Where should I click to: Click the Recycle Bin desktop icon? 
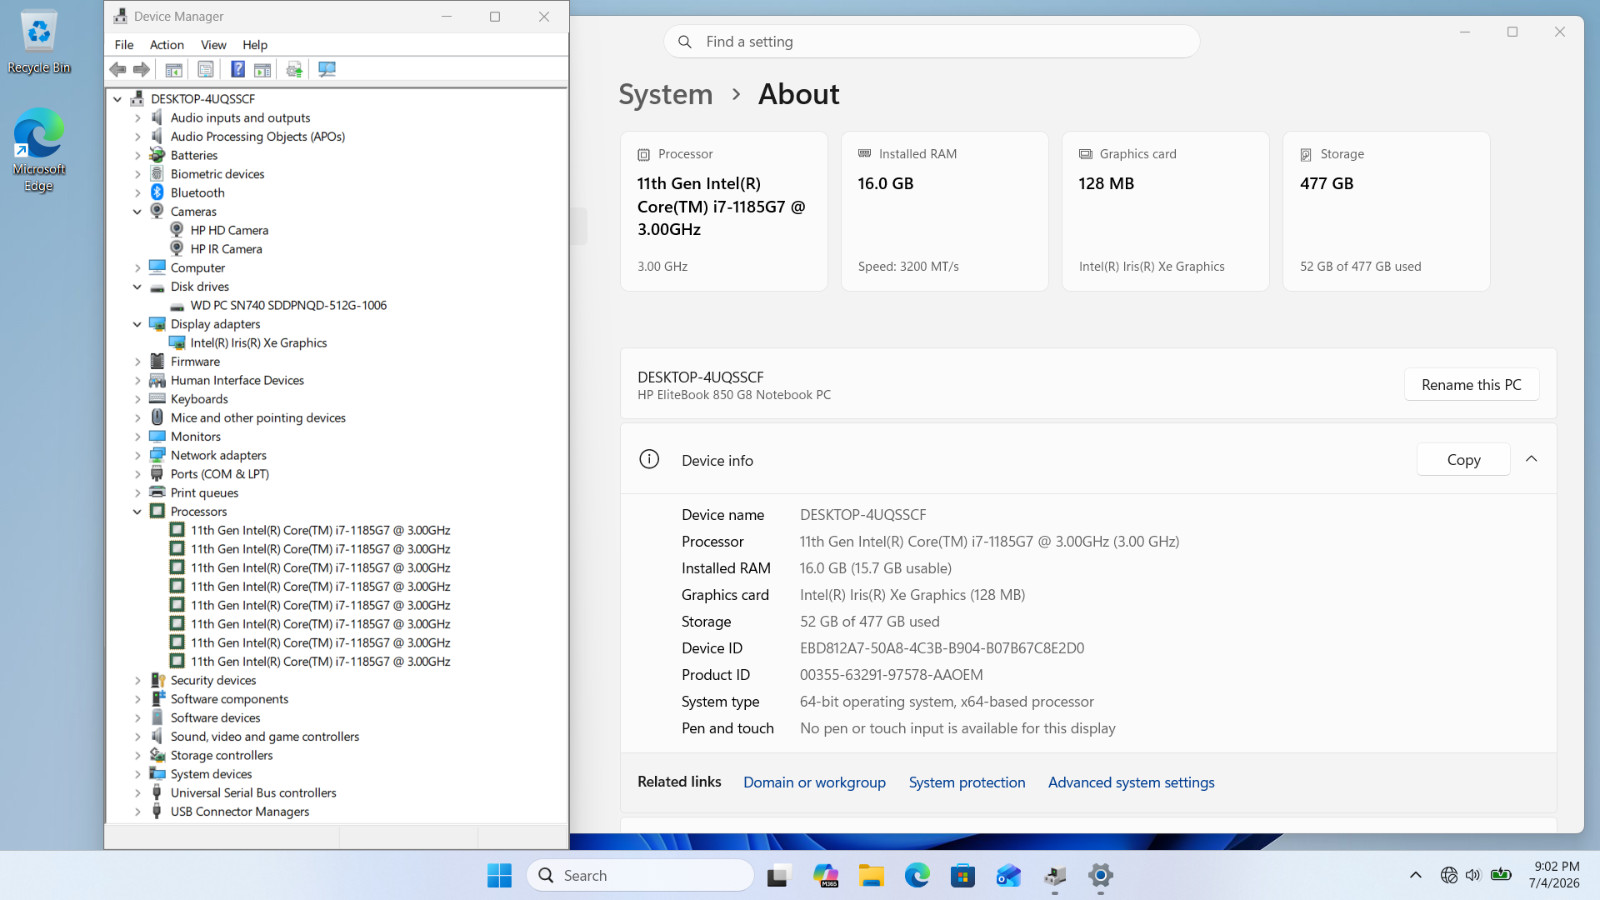tap(39, 43)
